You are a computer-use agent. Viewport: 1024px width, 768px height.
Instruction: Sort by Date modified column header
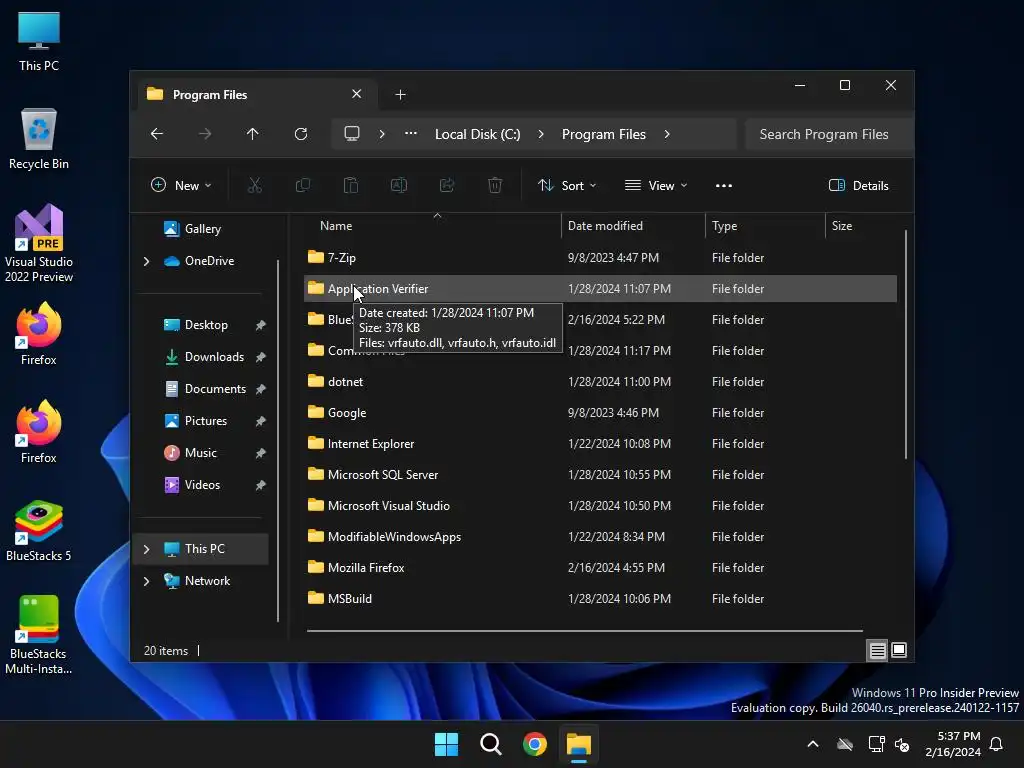[x=633, y=226]
